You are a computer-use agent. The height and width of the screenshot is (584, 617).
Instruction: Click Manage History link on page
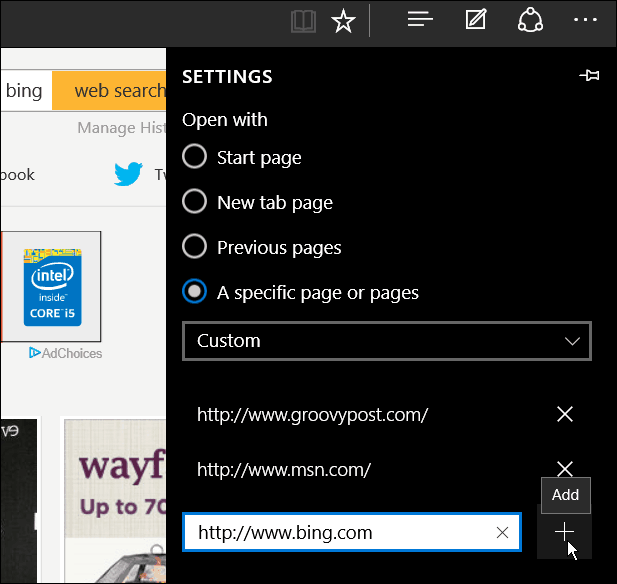point(122,128)
